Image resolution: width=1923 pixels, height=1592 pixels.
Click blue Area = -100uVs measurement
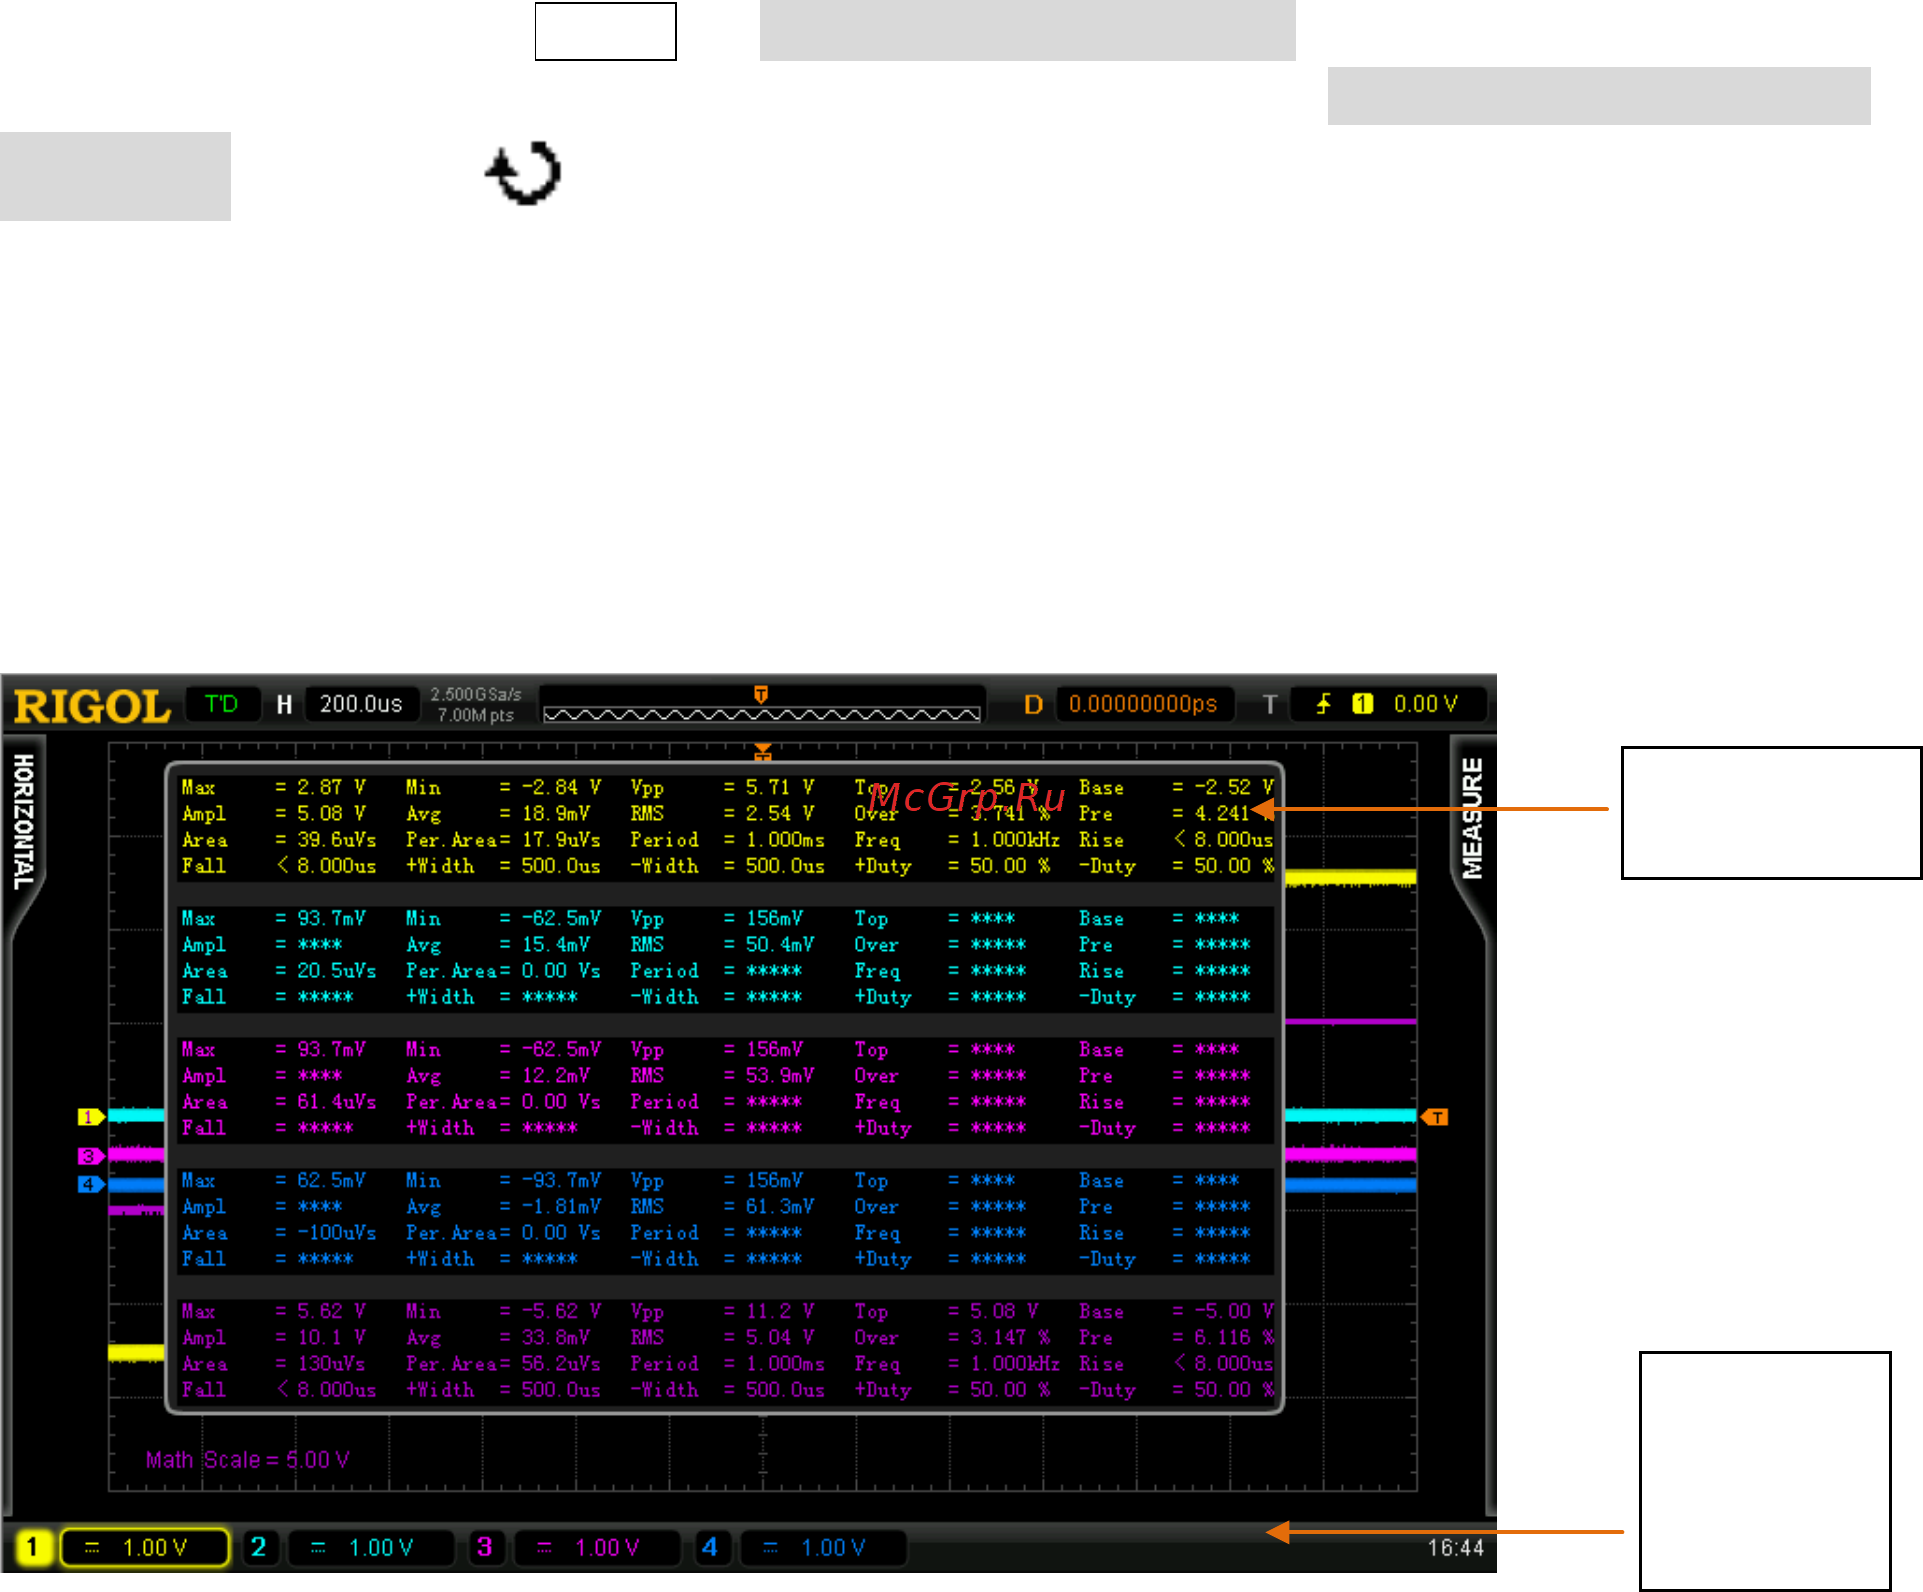point(279,1233)
